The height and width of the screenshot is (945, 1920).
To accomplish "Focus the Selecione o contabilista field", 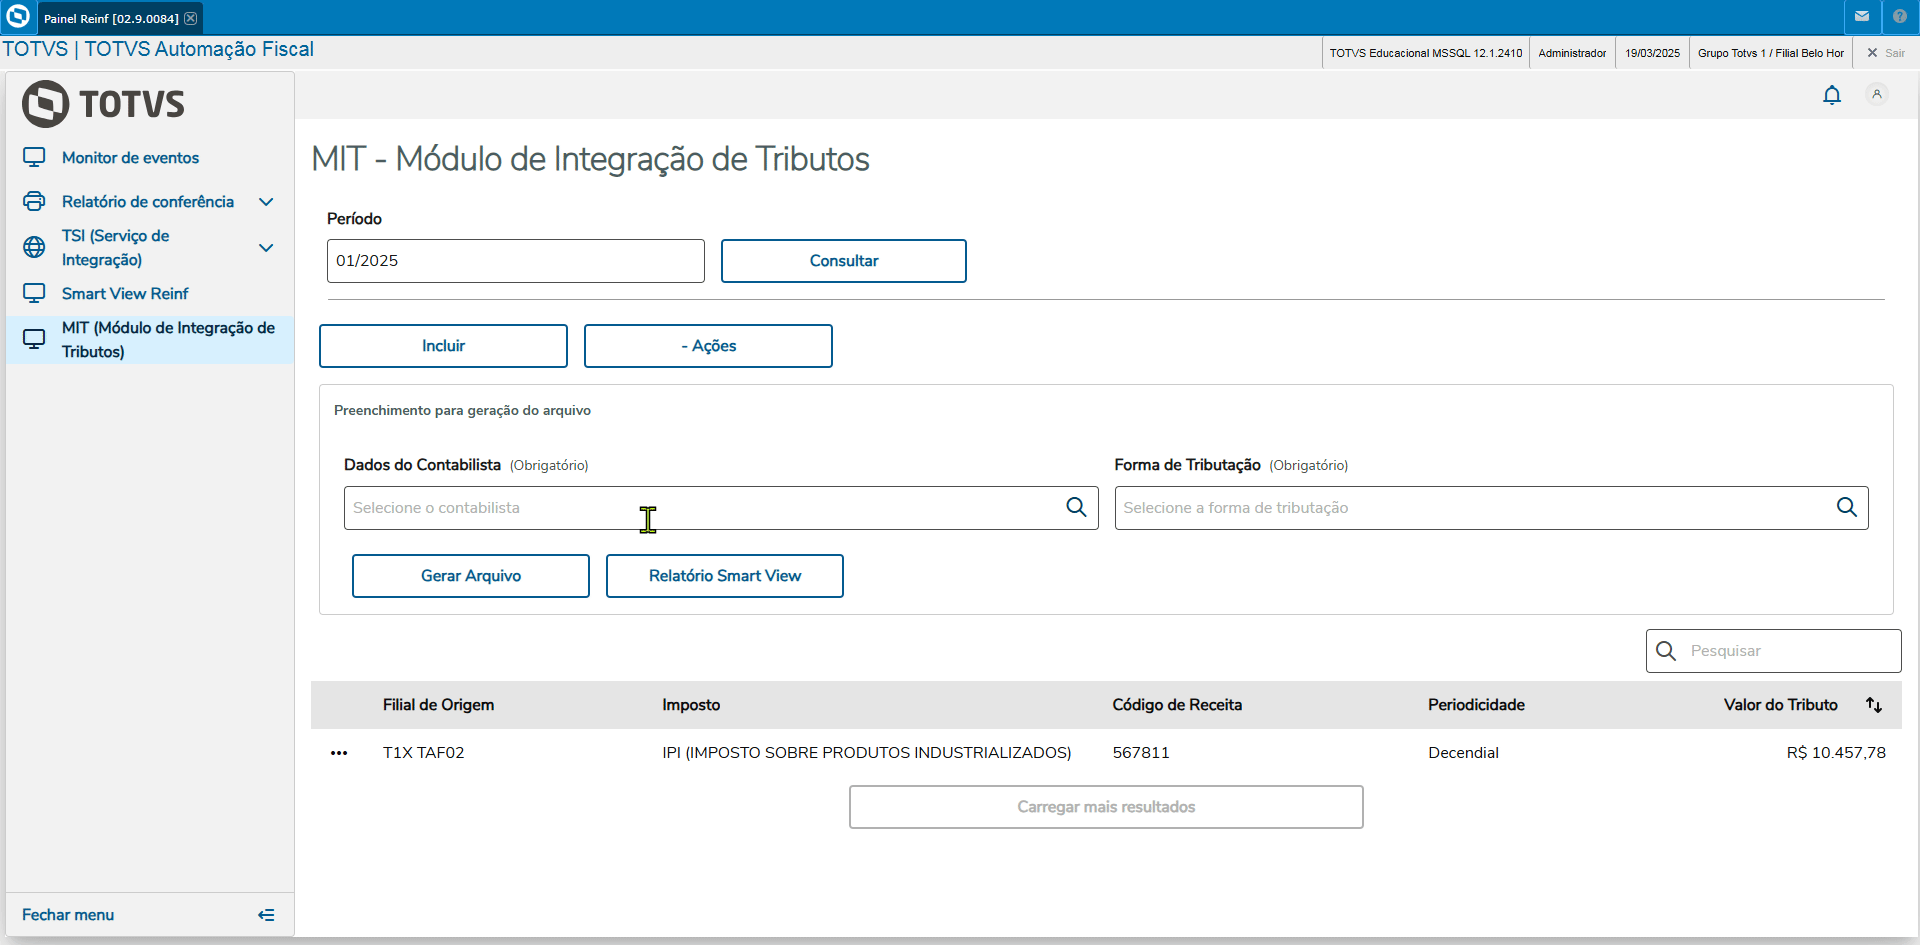I will 721,508.
